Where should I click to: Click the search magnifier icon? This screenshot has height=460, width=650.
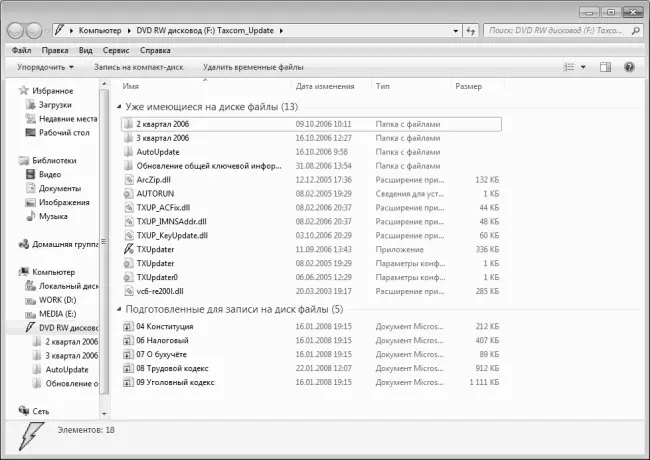click(x=635, y=31)
